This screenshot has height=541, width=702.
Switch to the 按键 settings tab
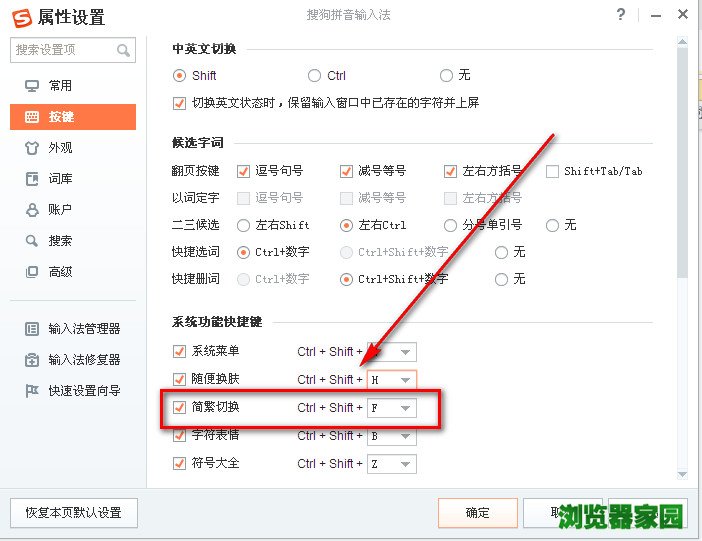click(72, 117)
